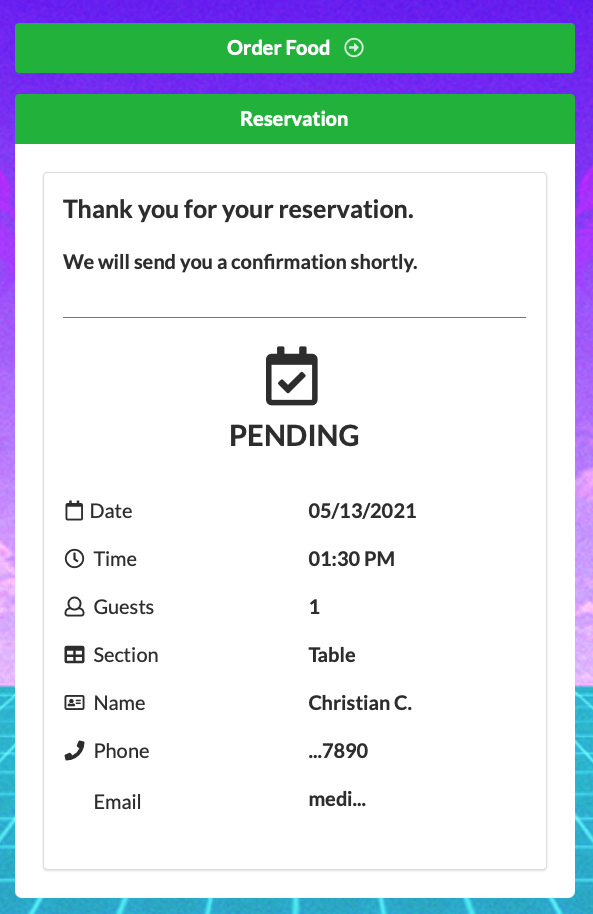Click the Table section value
This screenshot has height=914, width=593.
point(332,655)
